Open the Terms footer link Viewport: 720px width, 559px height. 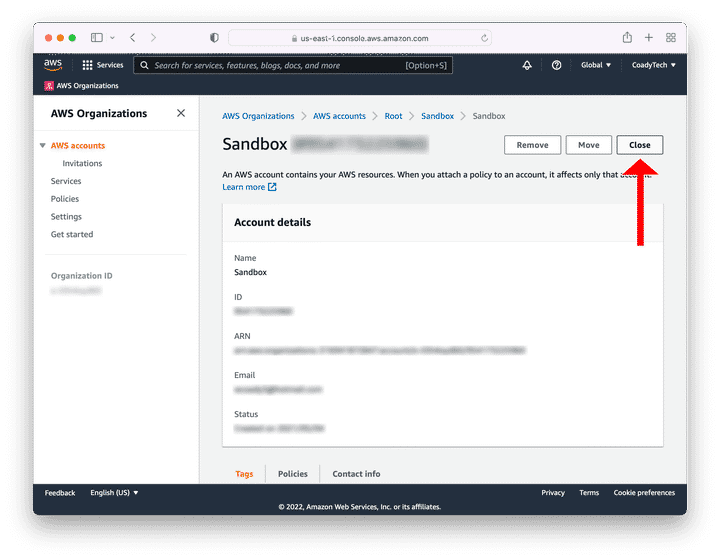pyautogui.click(x=589, y=492)
